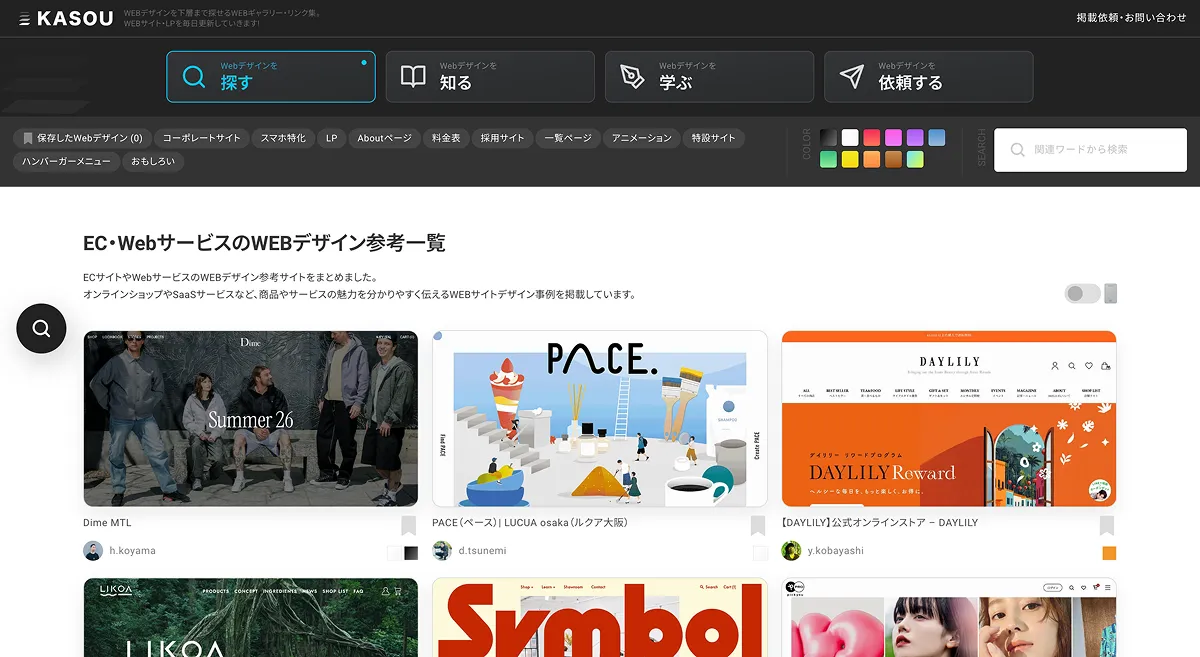1200x657 pixels.
Task: Filter by 採用サイト tag
Action: pyautogui.click(x=502, y=138)
